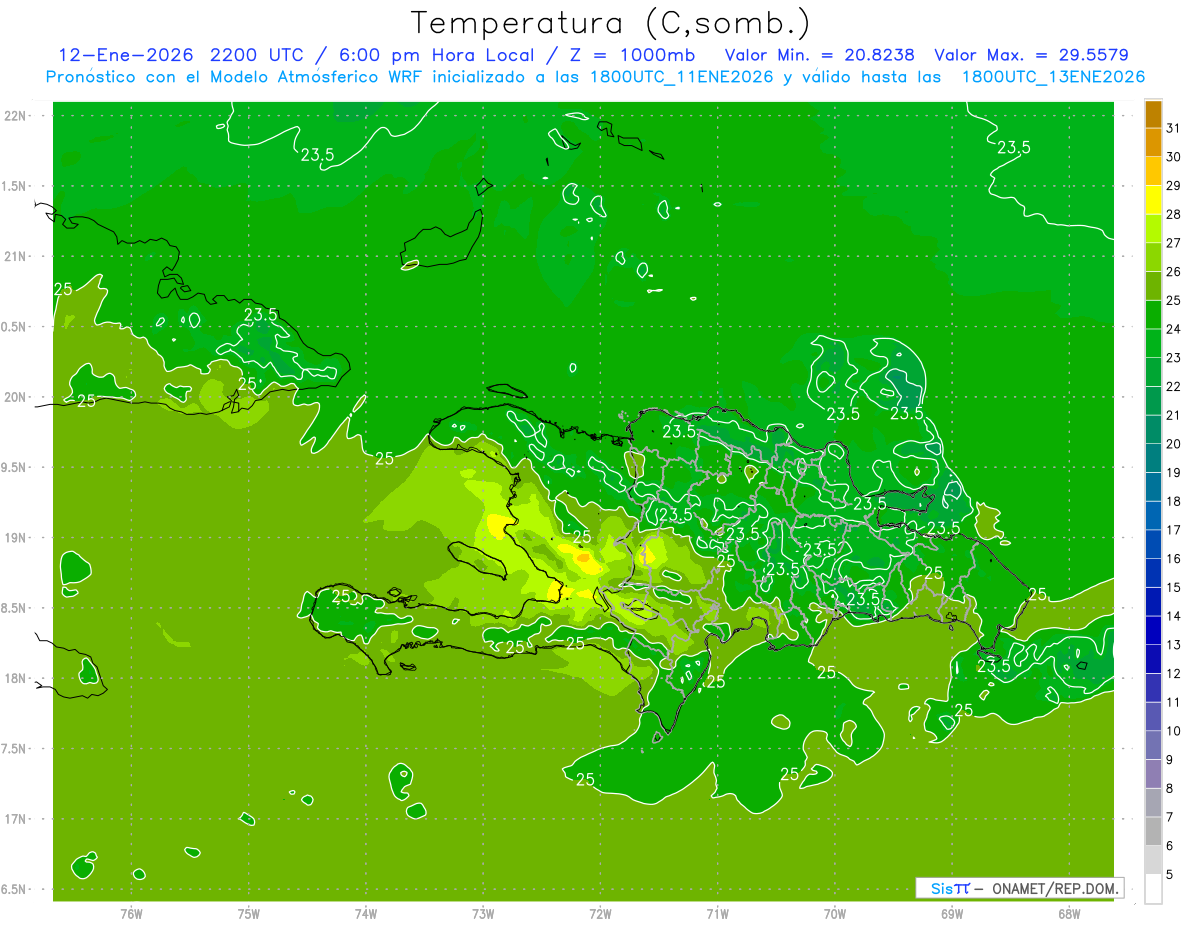Click the '73W' longitude axis label
Viewport: 1200px width, 927px height.
[483, 914]
